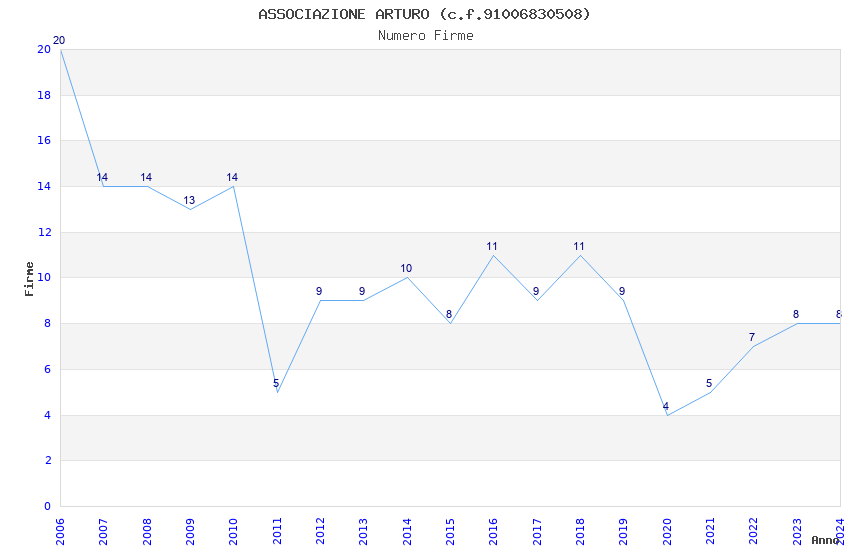
Task: Click x-axis year 2016
Action: pos(493,531)
